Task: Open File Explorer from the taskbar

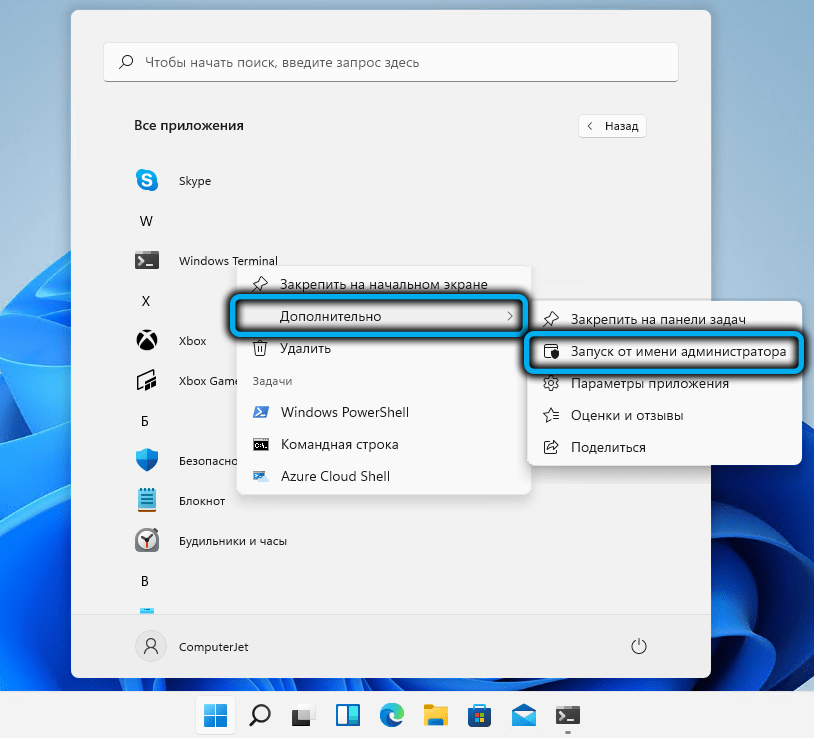Action: pyautogui.click(x=435, y=715)
